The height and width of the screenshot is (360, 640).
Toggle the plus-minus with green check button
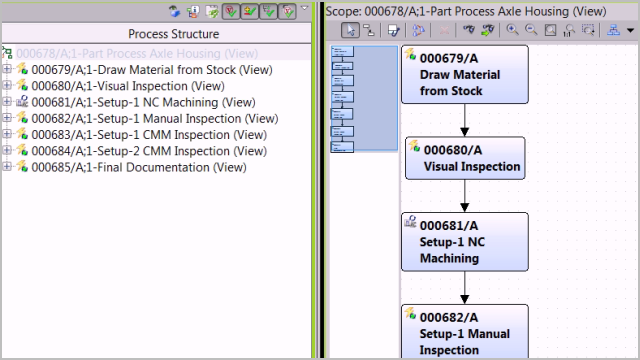click(249, 11)
